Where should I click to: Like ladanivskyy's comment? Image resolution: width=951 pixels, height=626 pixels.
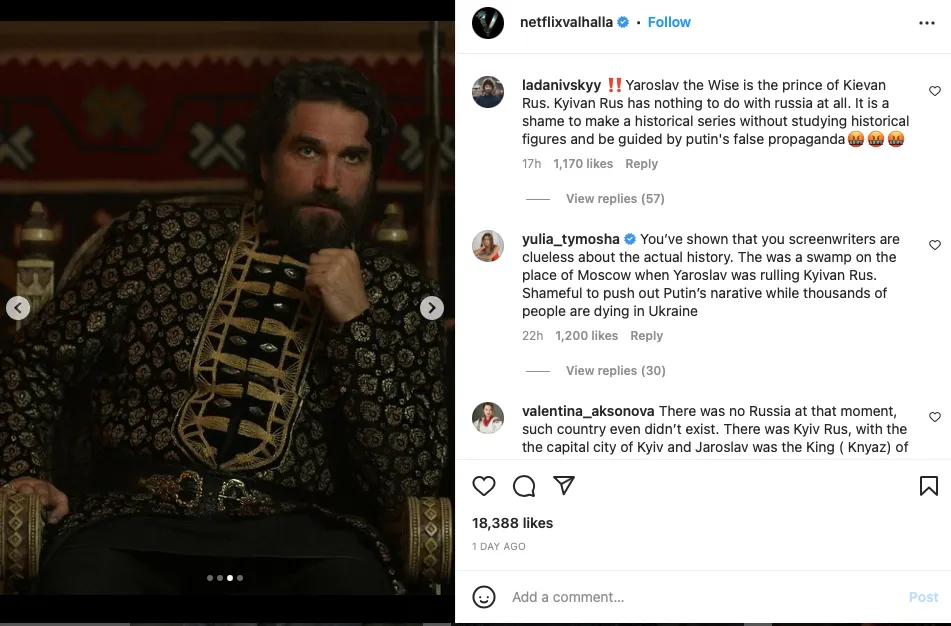[x=935, y=91]
